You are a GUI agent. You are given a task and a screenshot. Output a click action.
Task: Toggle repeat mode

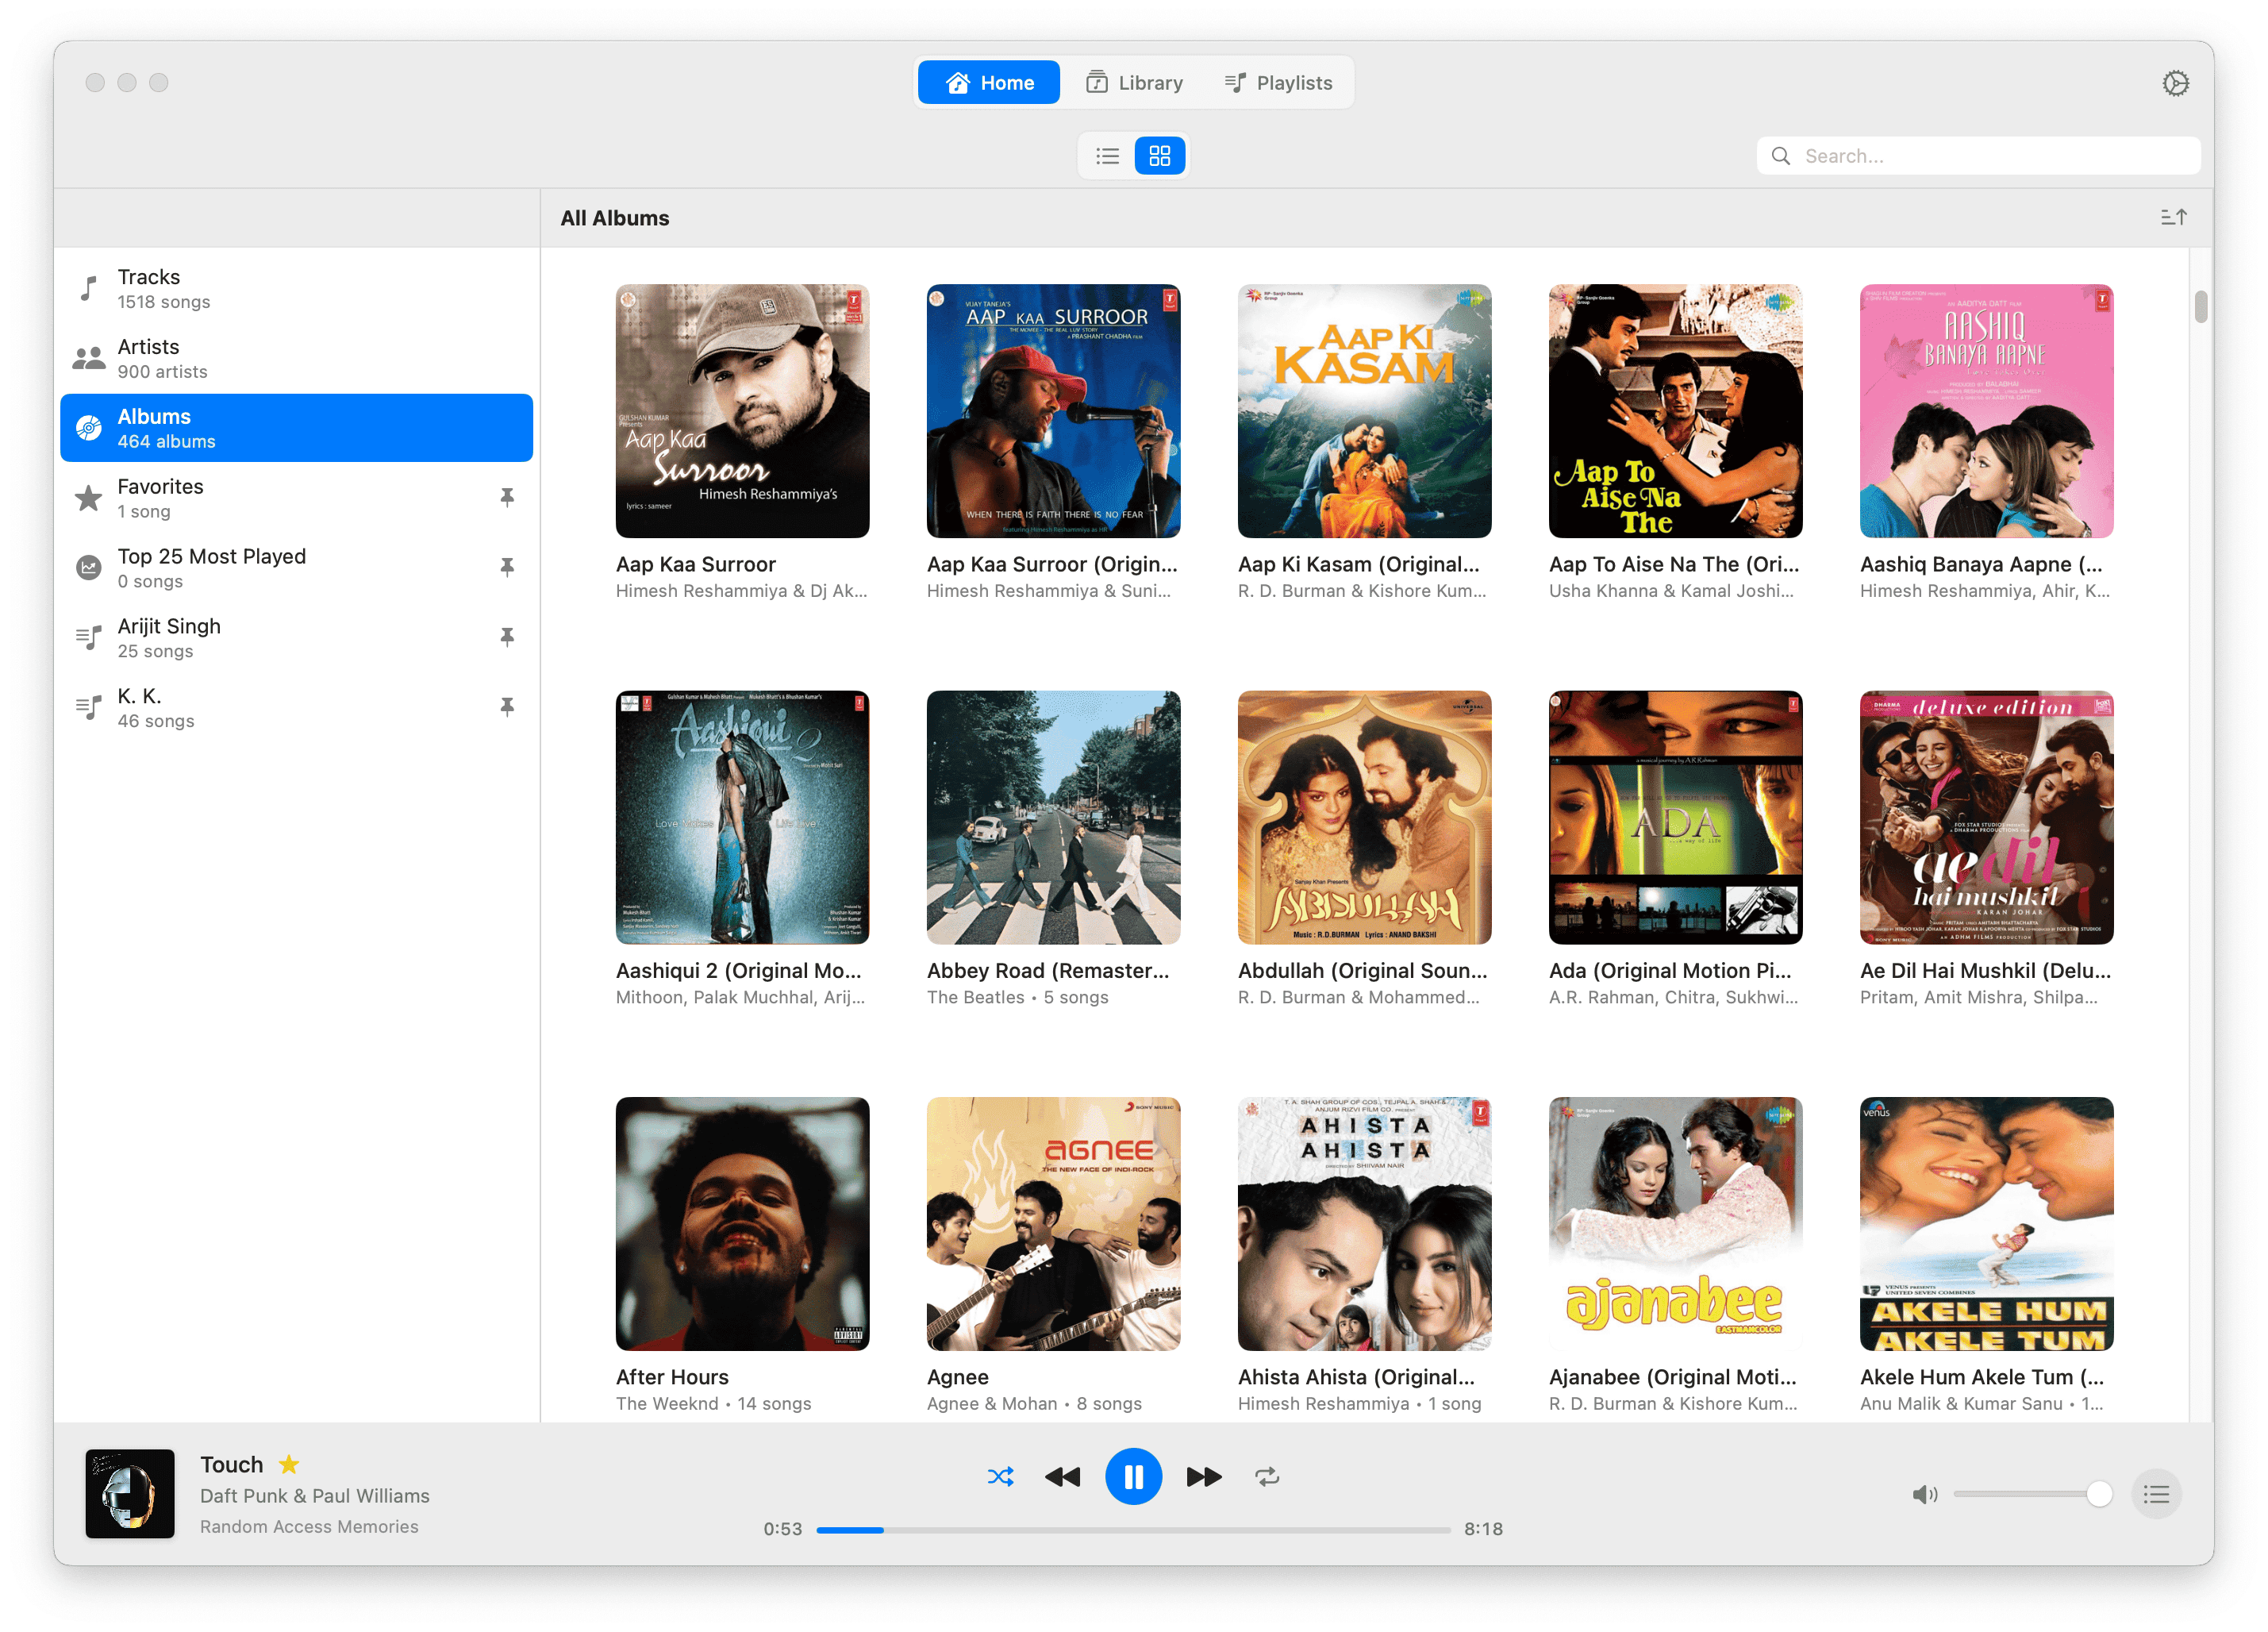click(x=1267, y=1476)
